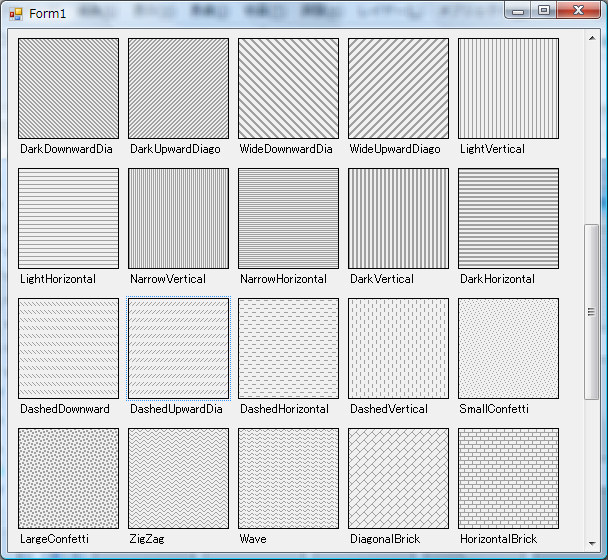
Task: Click the Form1 window icon in title bar
Action: click(15, 12)
